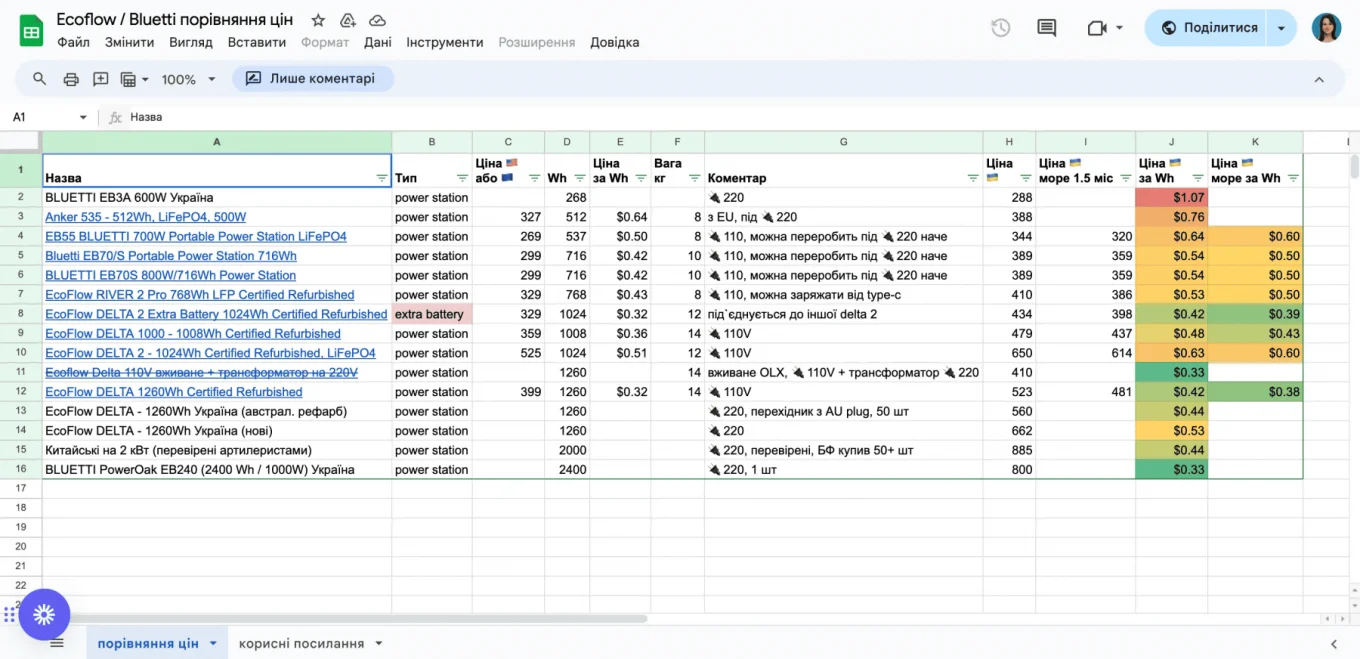
Task: Collapse the toolbar with the chevron arrow
Action: click(x=1319, y=79)
